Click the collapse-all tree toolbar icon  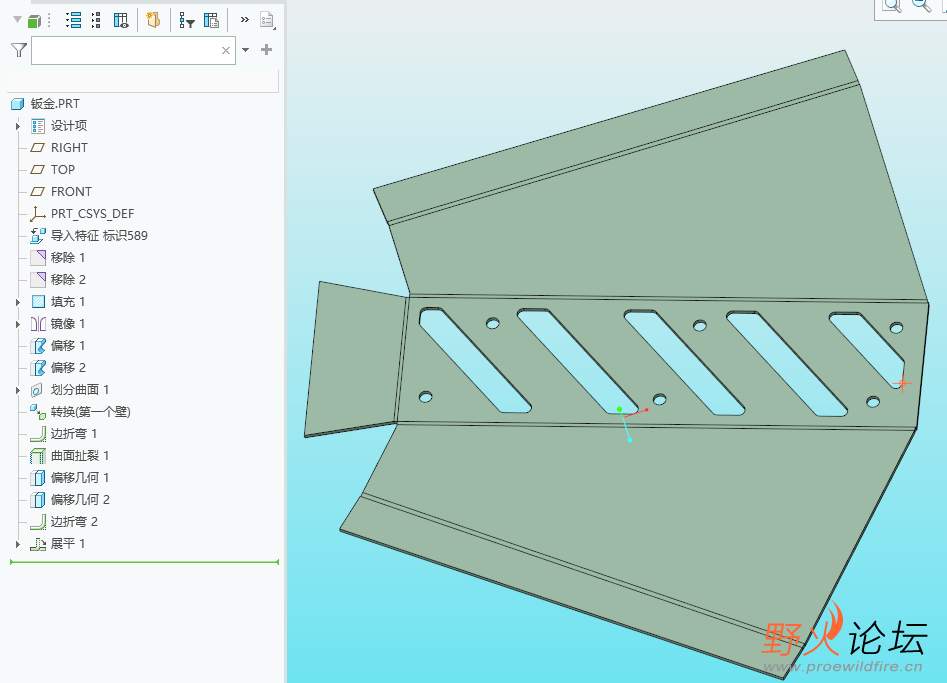click(96, 20)
